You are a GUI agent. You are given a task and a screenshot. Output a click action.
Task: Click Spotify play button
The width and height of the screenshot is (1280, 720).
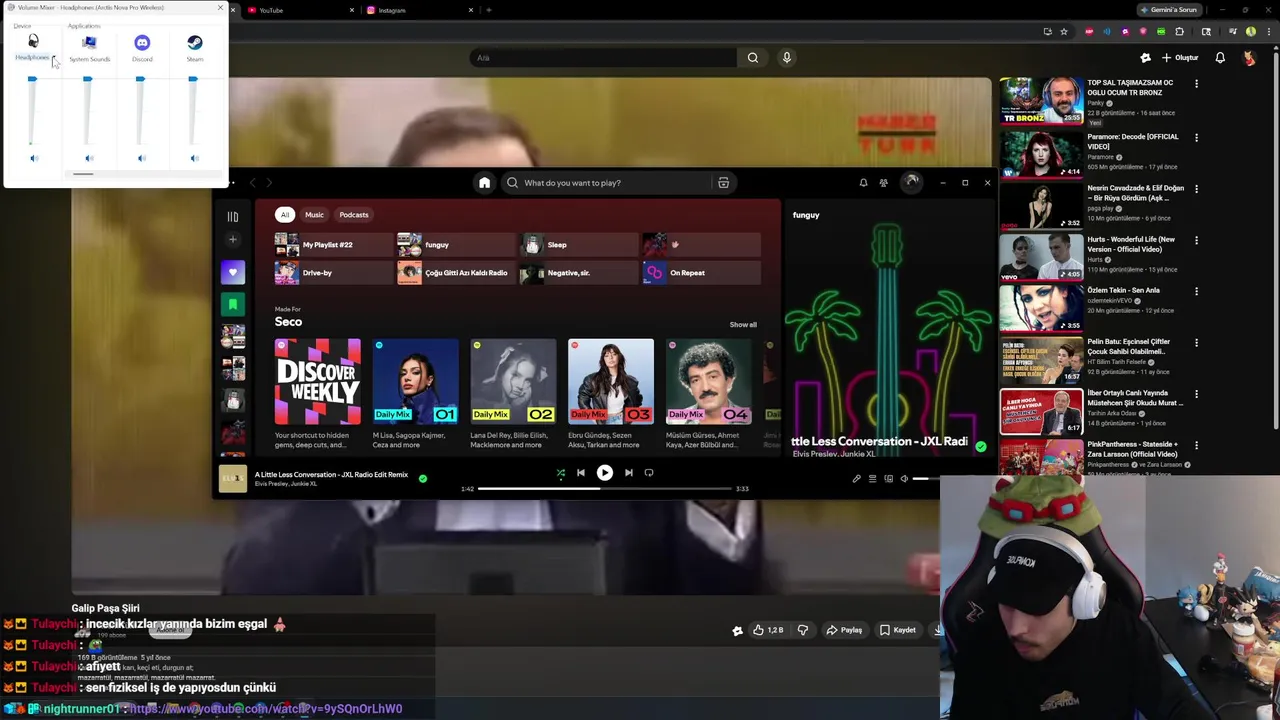tap(605, 473)
